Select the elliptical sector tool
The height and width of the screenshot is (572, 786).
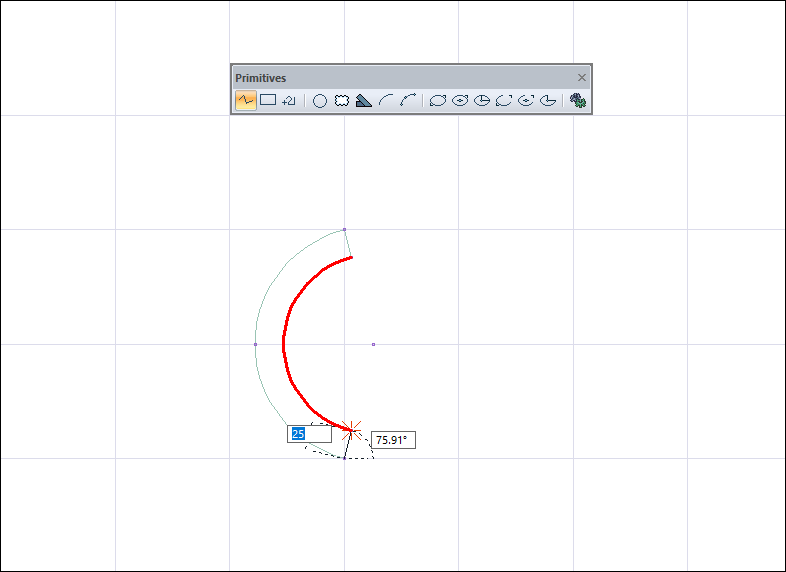pos(548,100)
